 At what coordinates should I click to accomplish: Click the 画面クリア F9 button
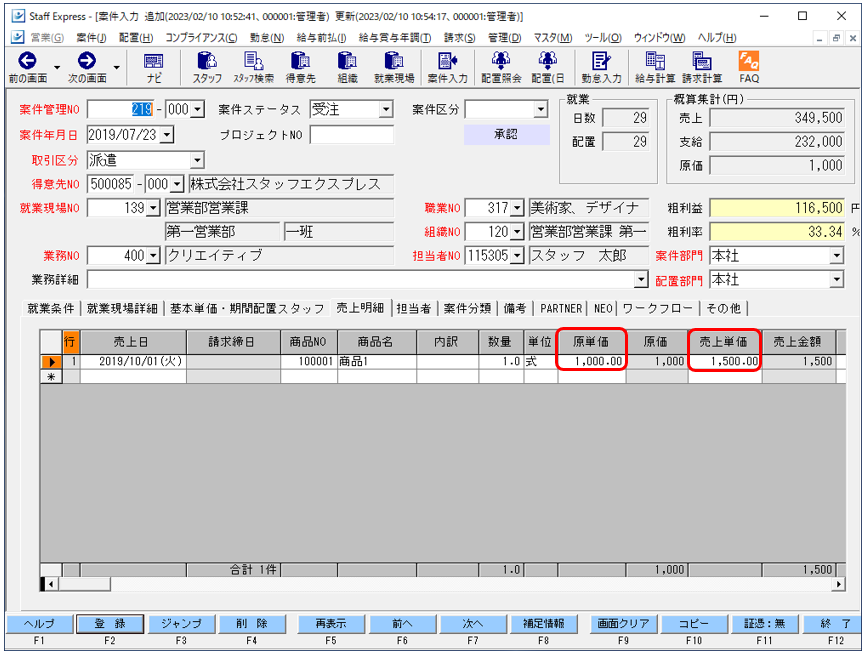tap(623, 624)
